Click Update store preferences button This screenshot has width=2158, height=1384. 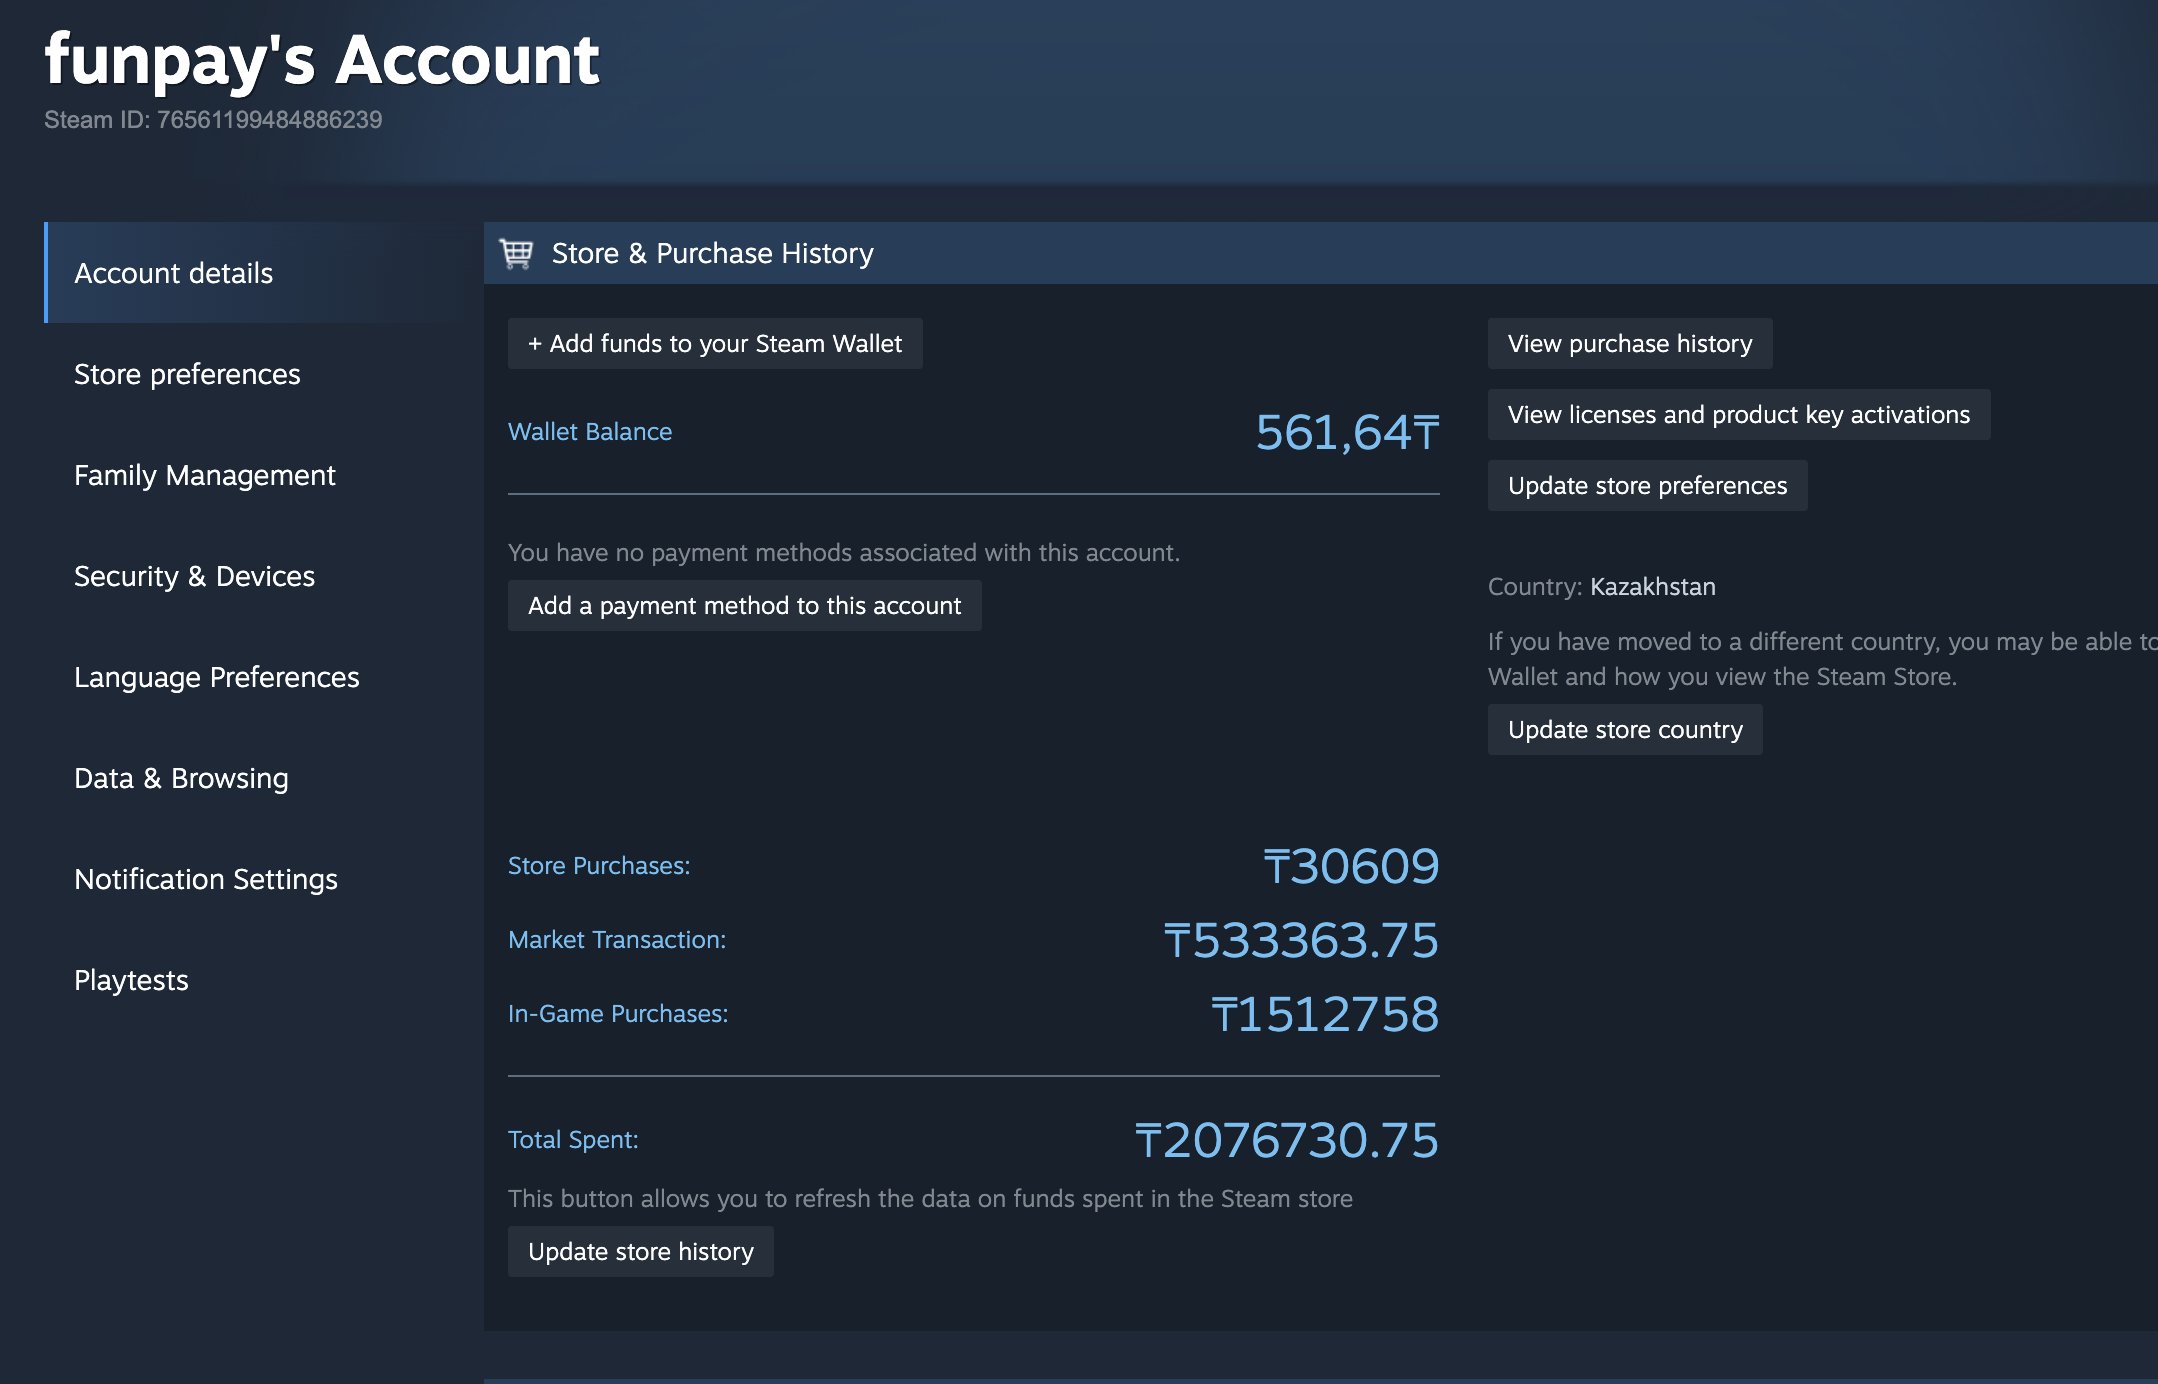tap(1647, 486)
